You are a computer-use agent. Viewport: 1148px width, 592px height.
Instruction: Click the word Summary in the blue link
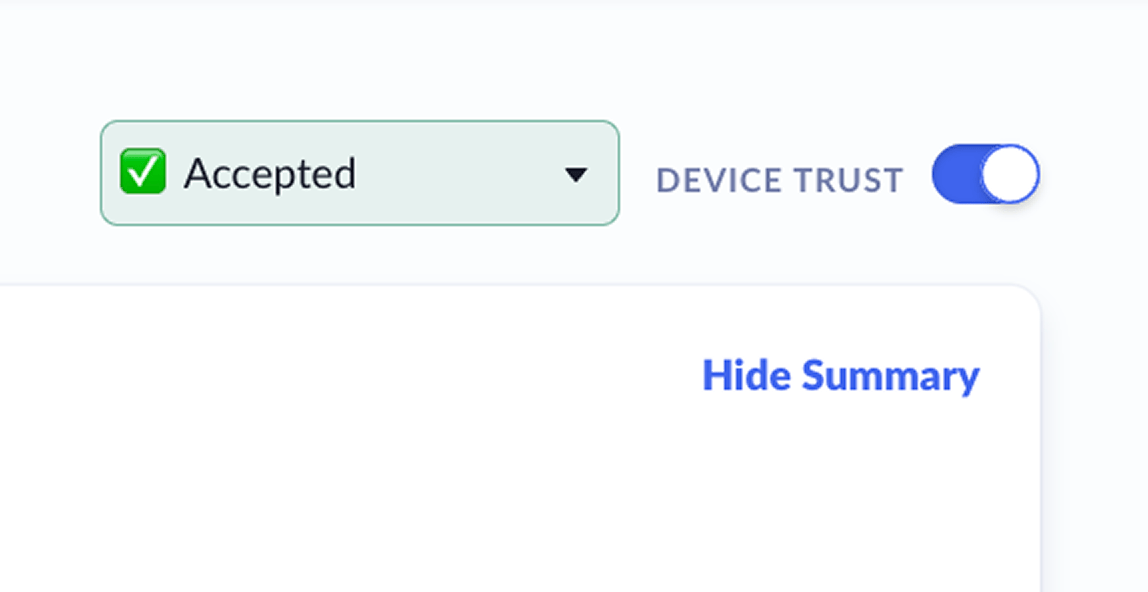click(x=890, y=376)
